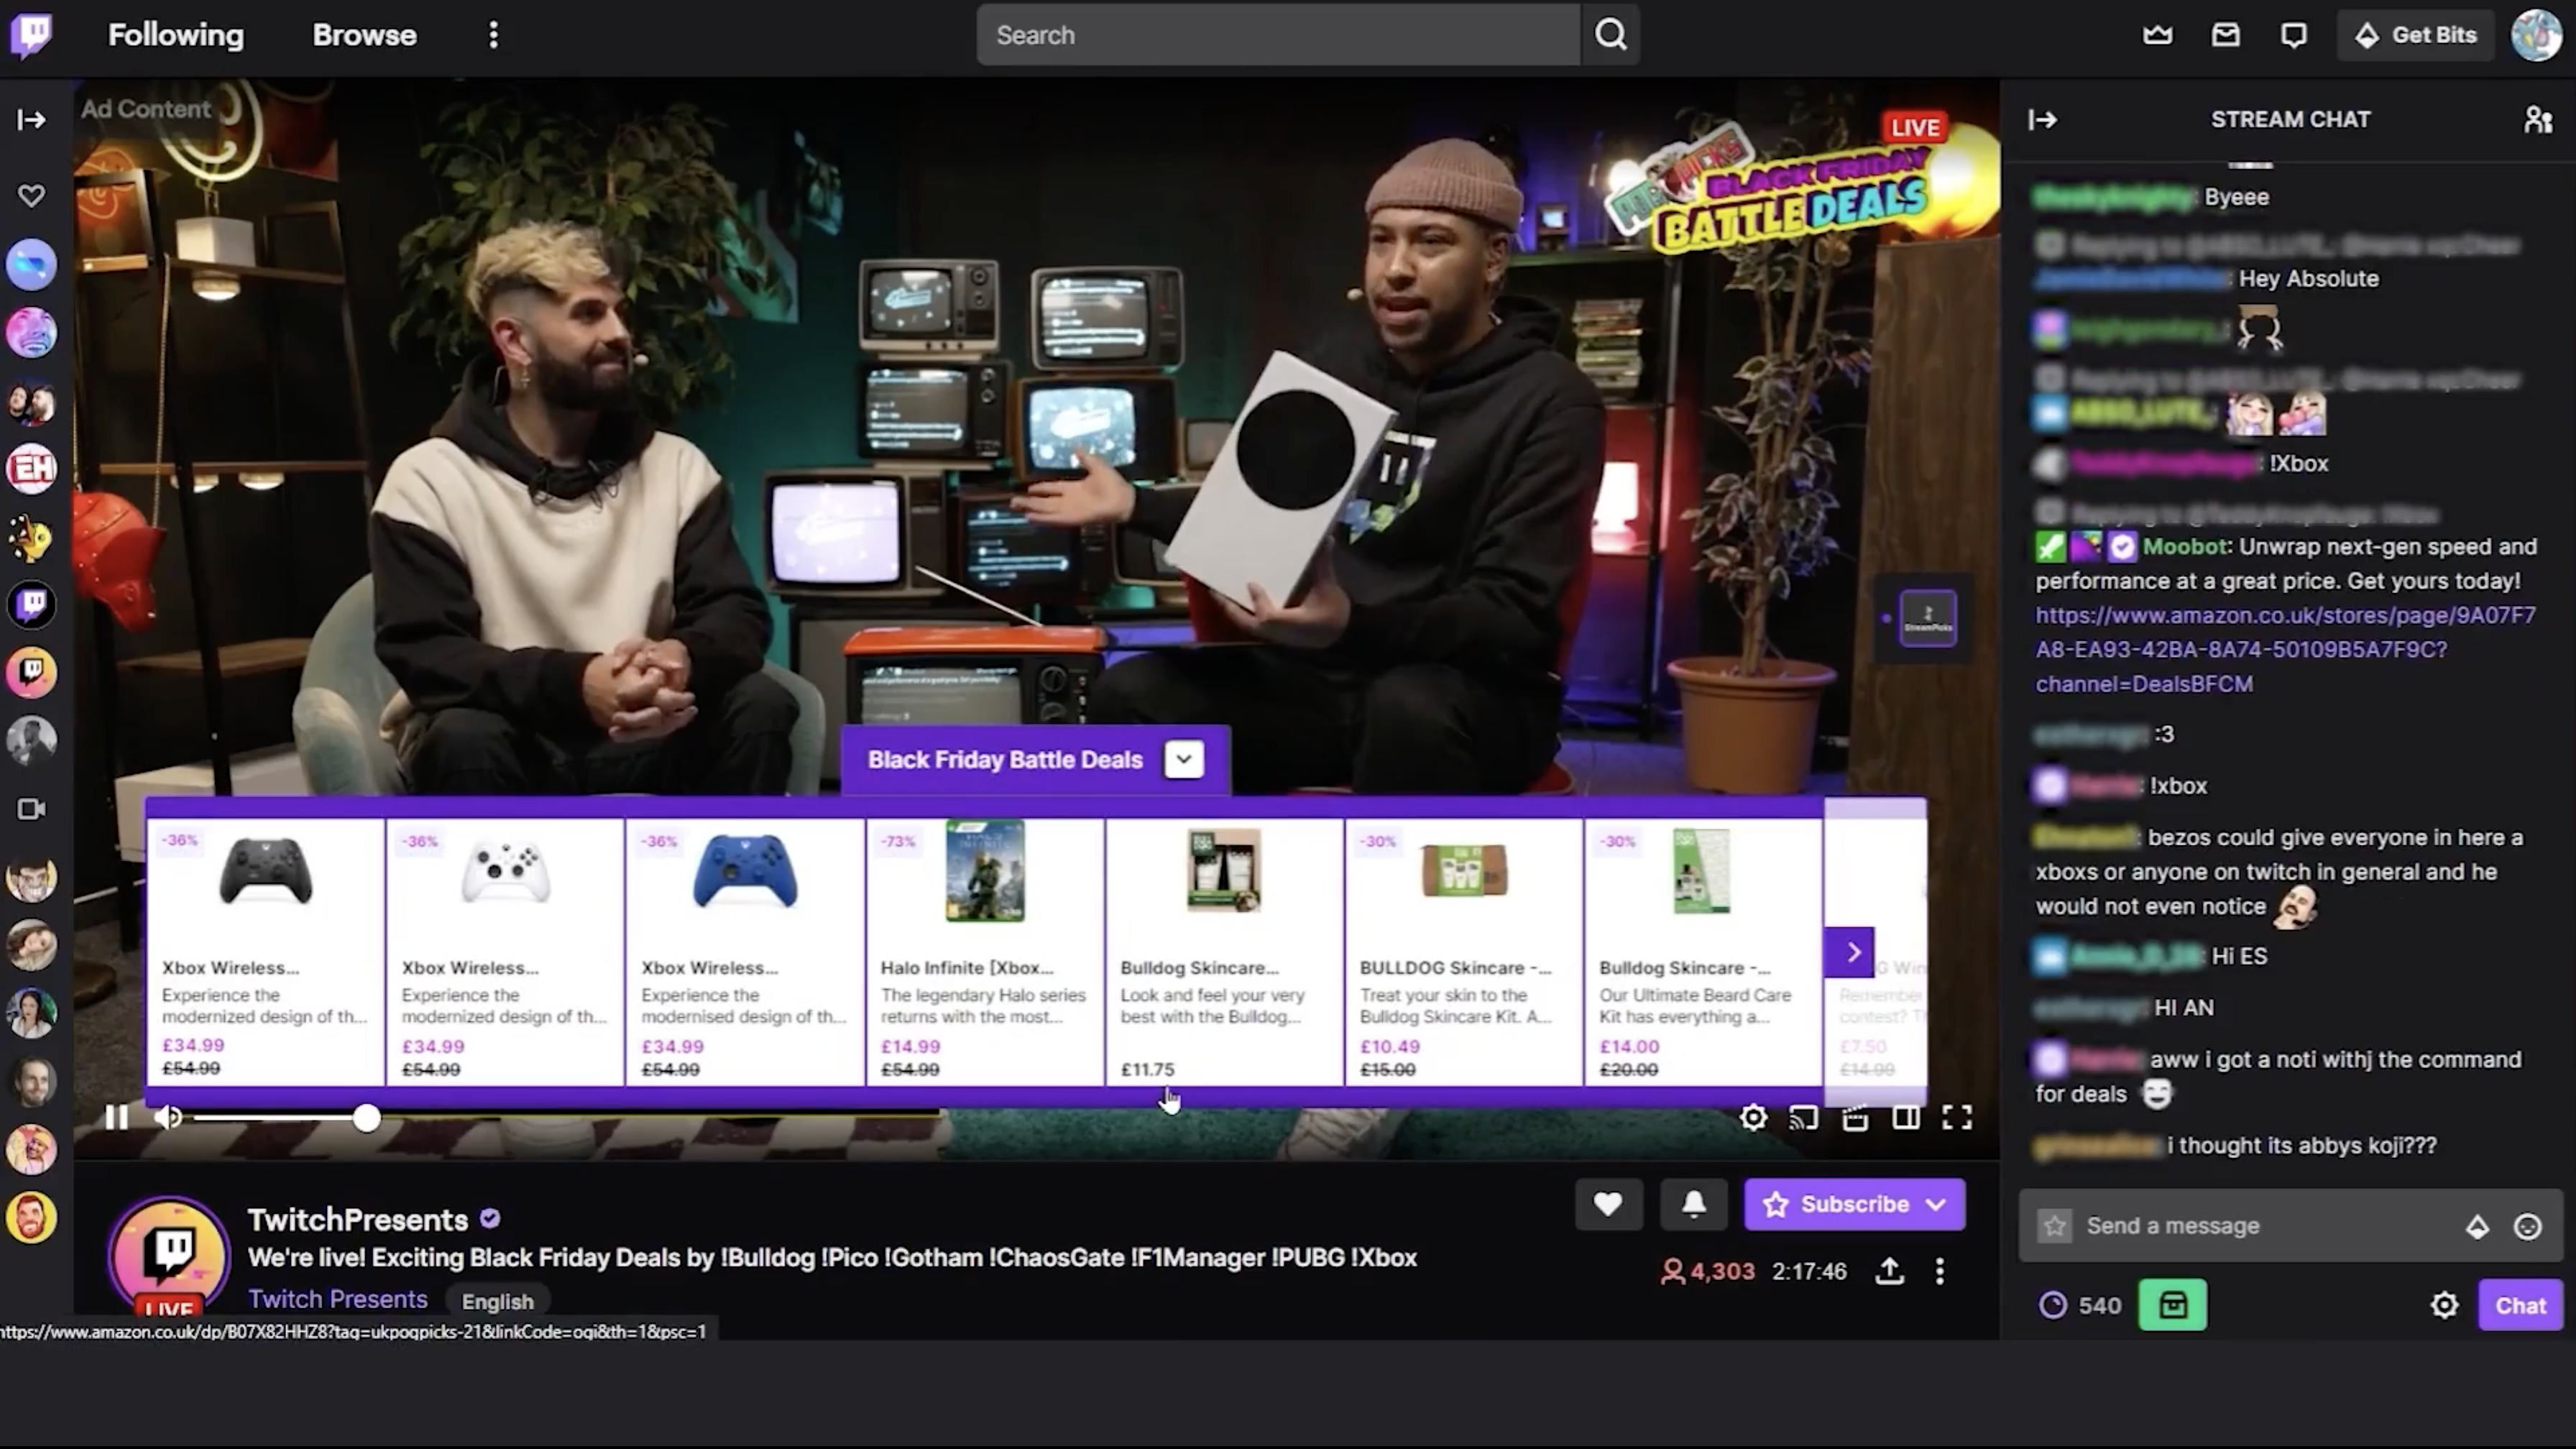
Task: Open the black Xbox Wireless controller deal card
Action: point(265,952)
